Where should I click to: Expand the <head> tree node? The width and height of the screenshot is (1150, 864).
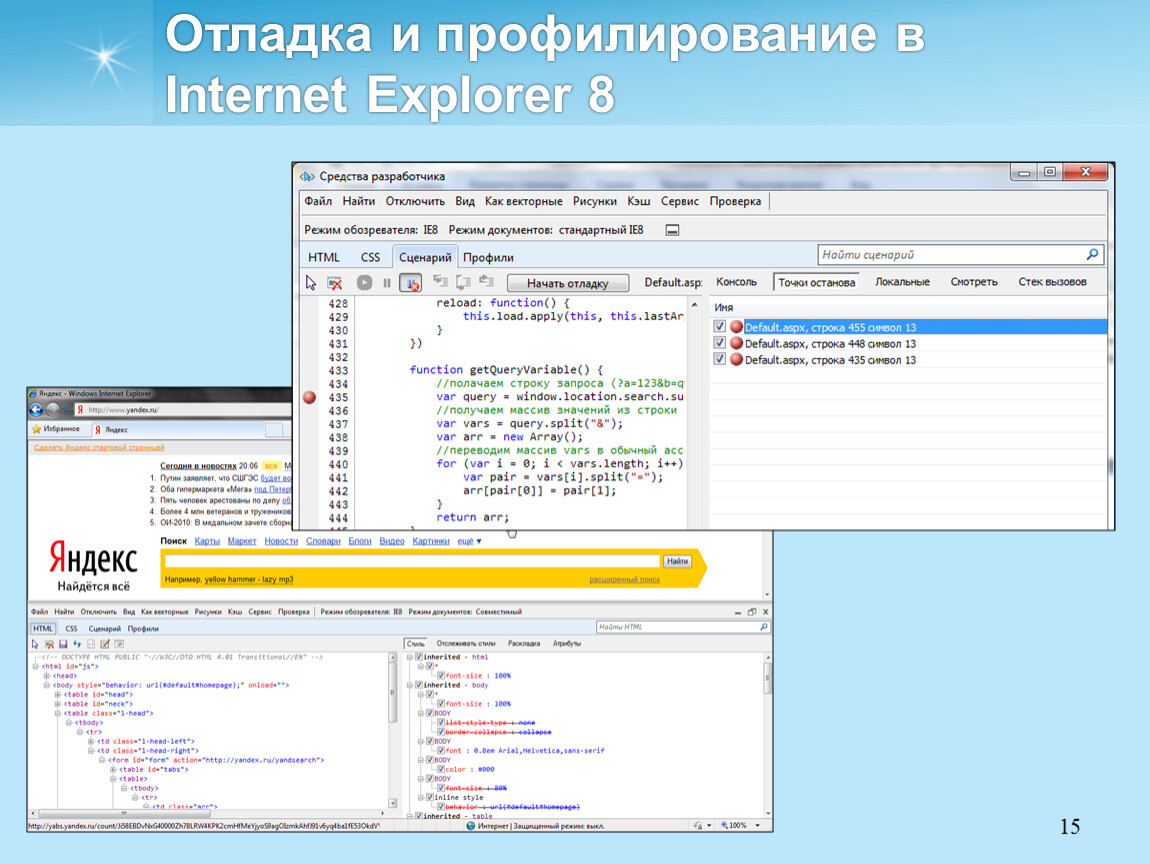47,676
